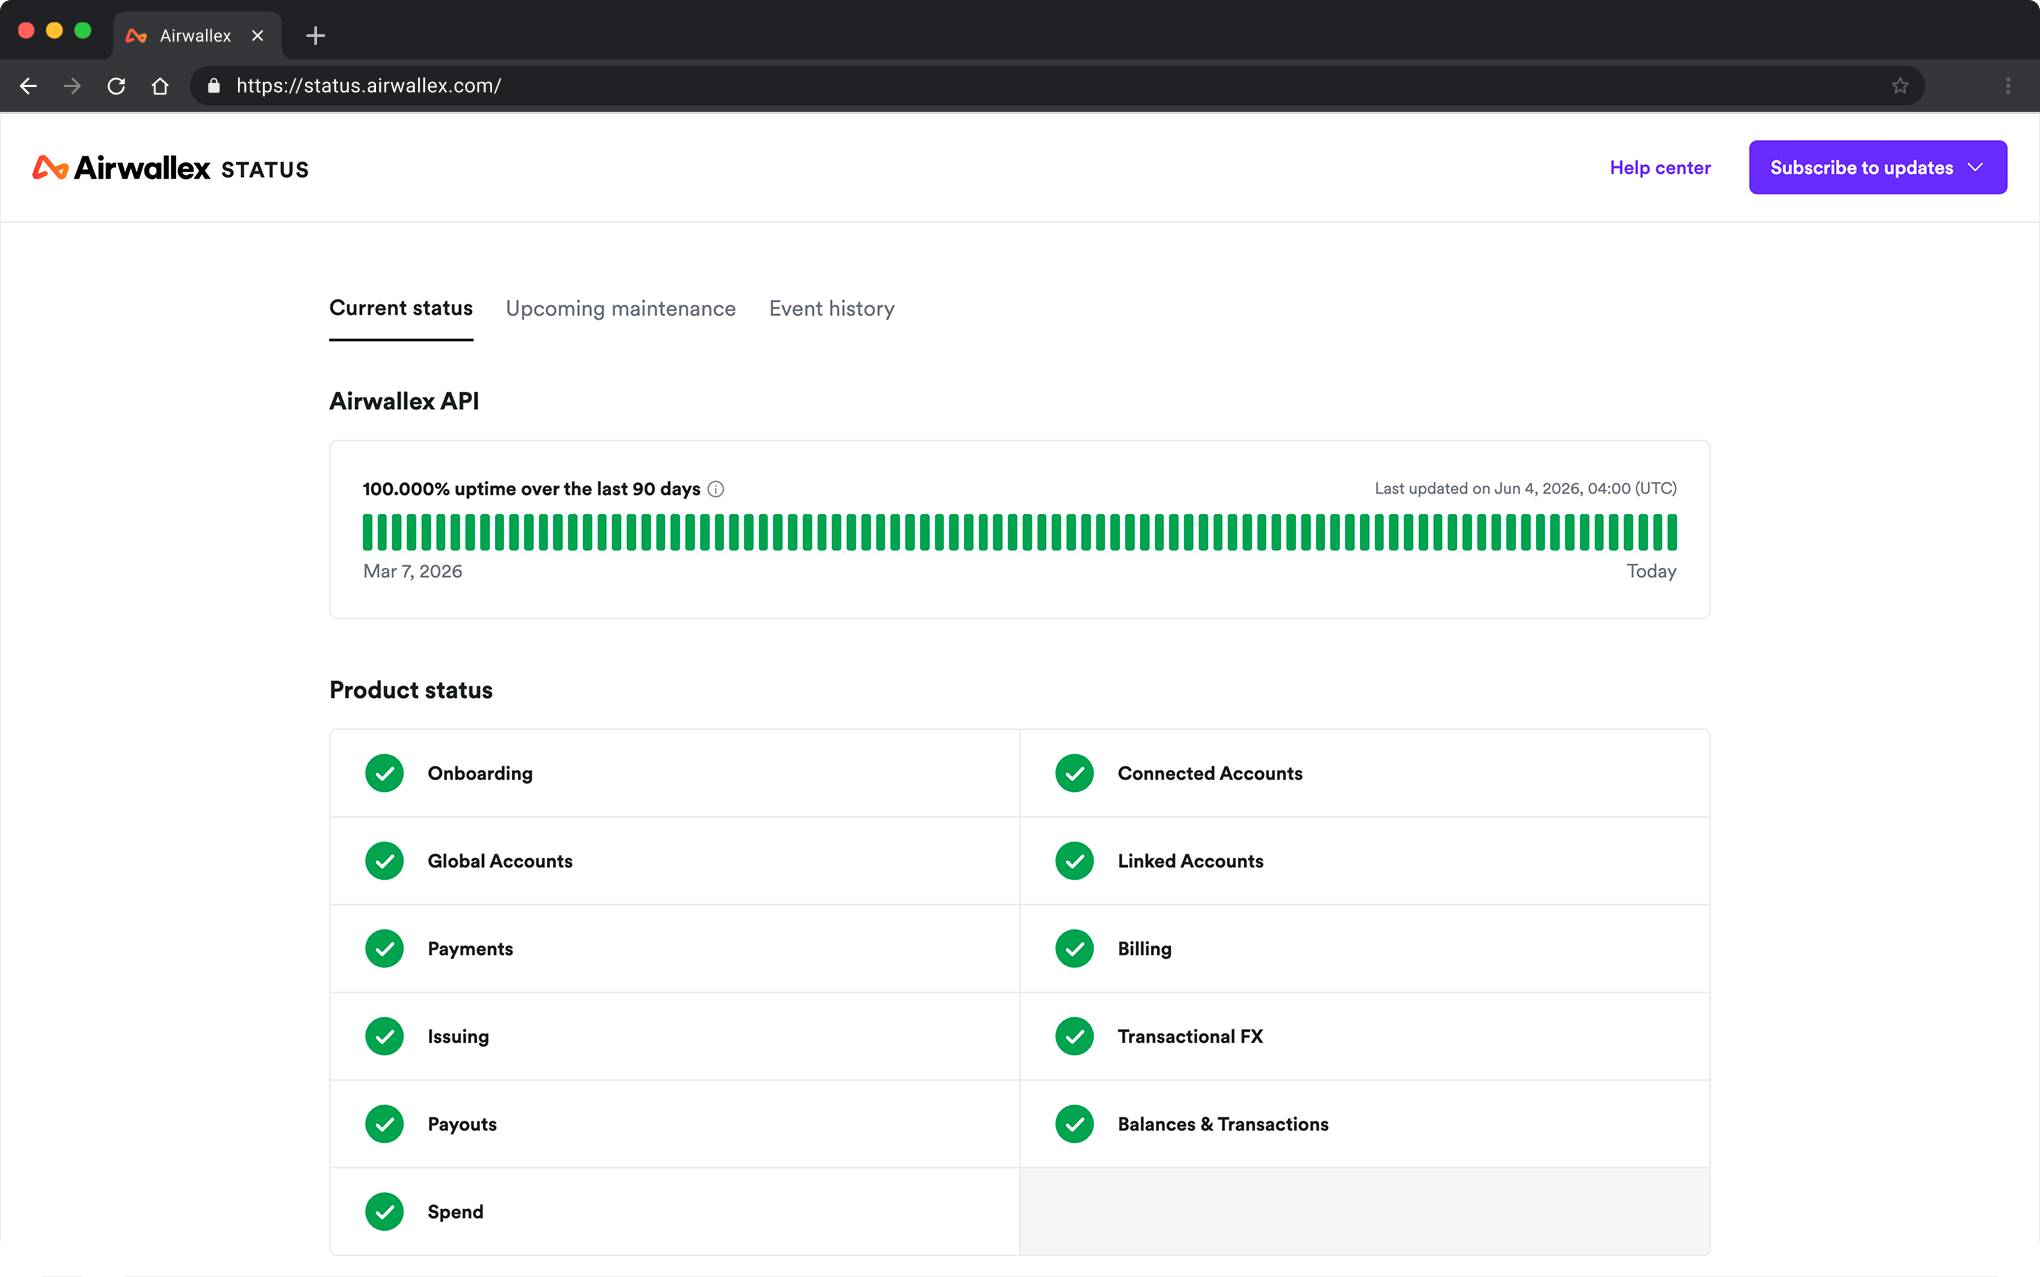Click the Last updated timestamp text
Viewport: 2040px width, 1277px height.
pos(1526,488)
